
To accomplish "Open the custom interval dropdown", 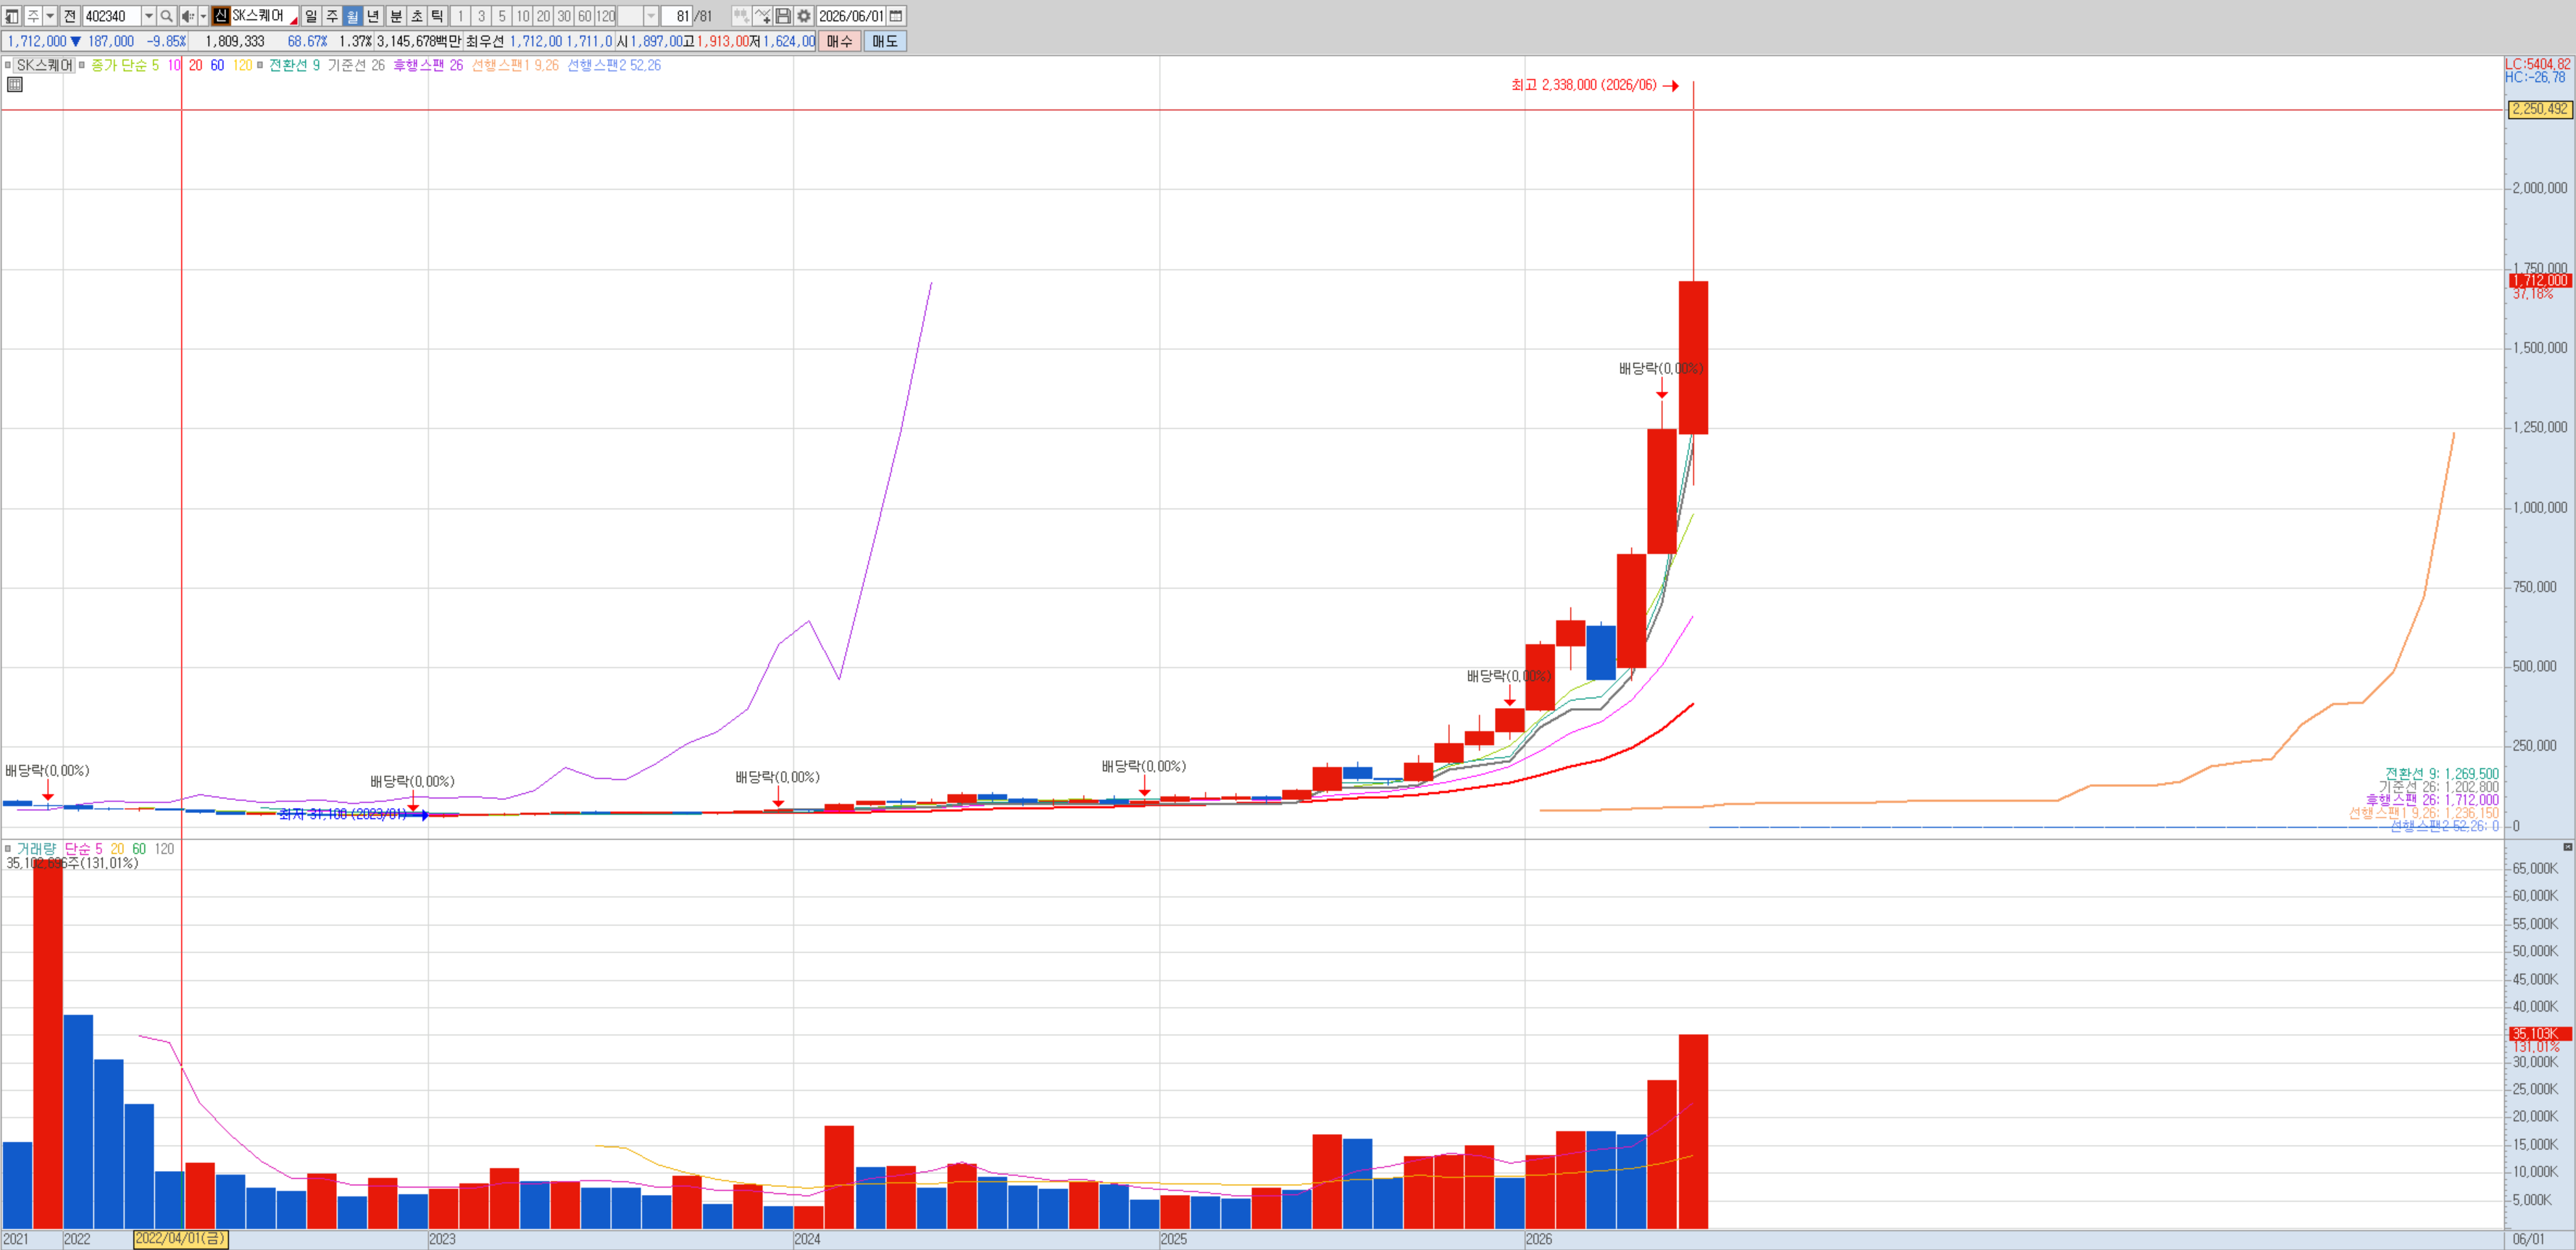I will click(651, 16).
